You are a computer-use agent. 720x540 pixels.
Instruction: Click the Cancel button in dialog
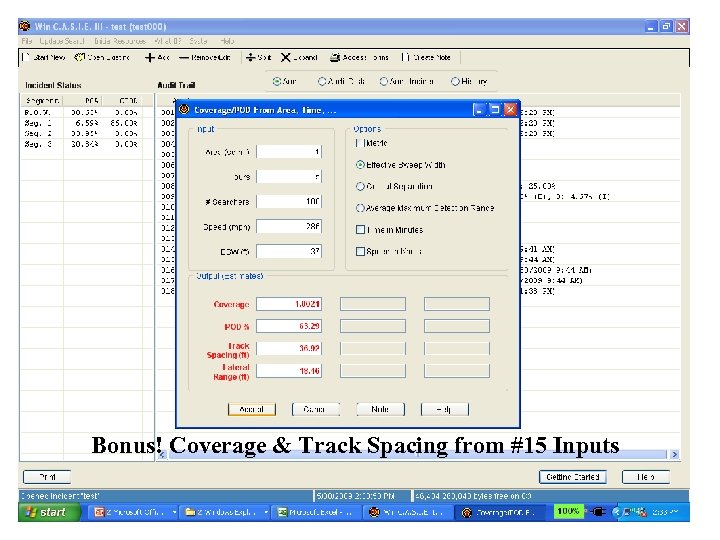click(x=316, y=409)
